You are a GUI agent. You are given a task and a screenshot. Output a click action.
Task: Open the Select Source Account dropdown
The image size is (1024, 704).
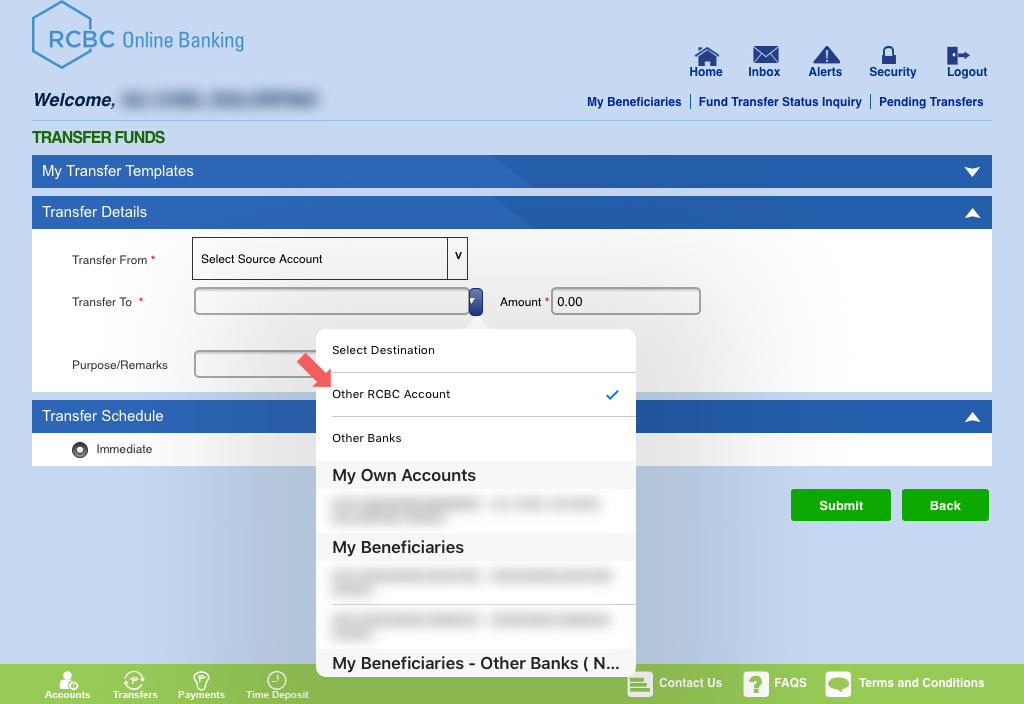coord(330,259)
